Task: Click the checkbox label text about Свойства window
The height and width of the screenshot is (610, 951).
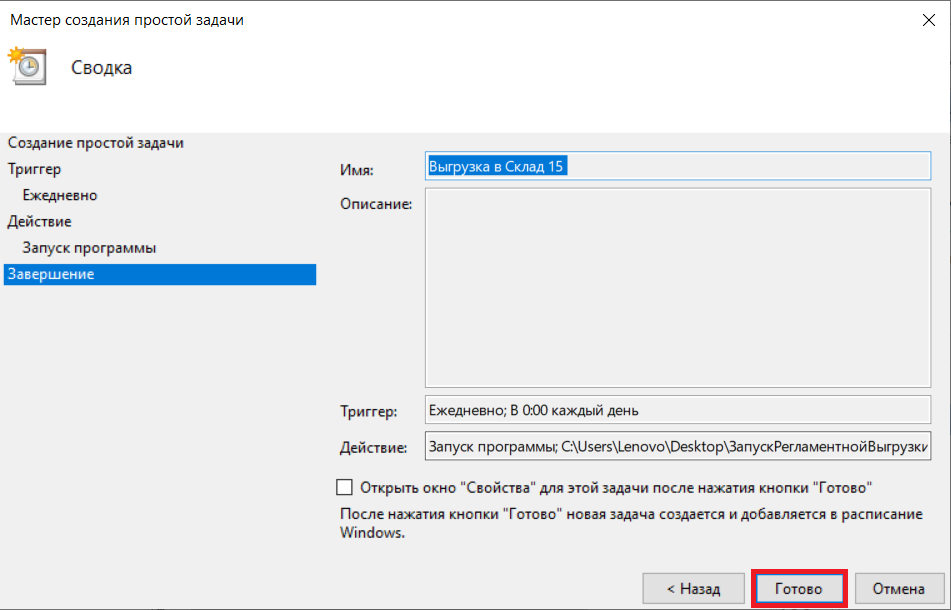Action: 616,488
